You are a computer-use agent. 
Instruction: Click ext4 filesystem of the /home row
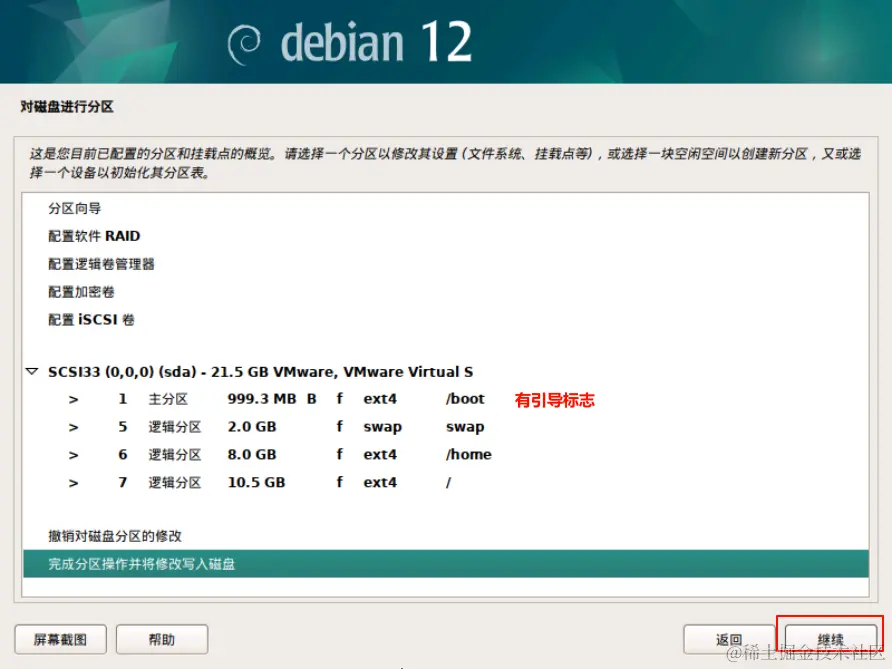pyautogui.click(x=380, y=455)
